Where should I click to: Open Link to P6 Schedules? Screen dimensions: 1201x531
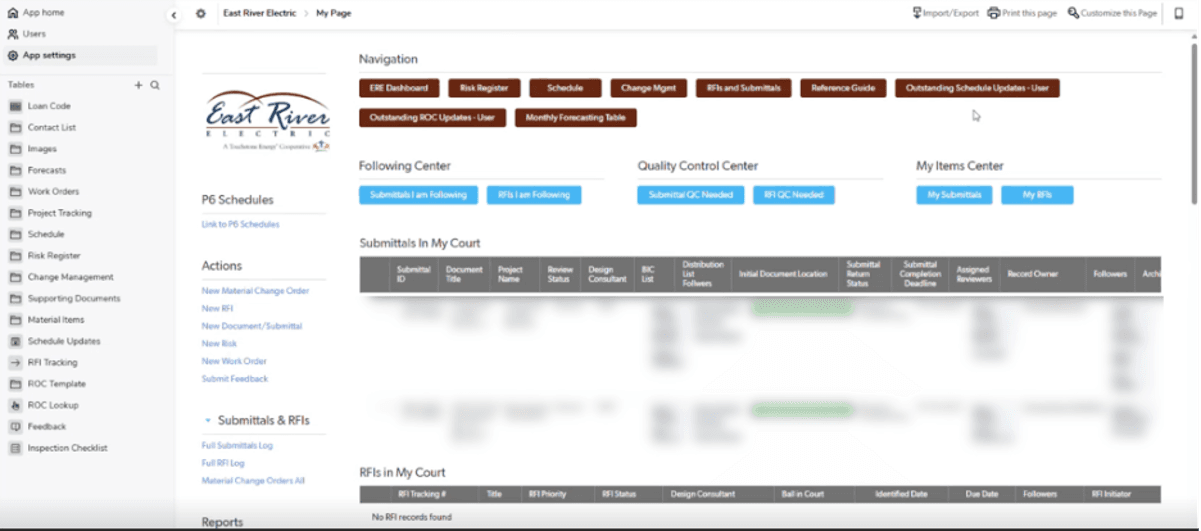click(x=240, y=224)
